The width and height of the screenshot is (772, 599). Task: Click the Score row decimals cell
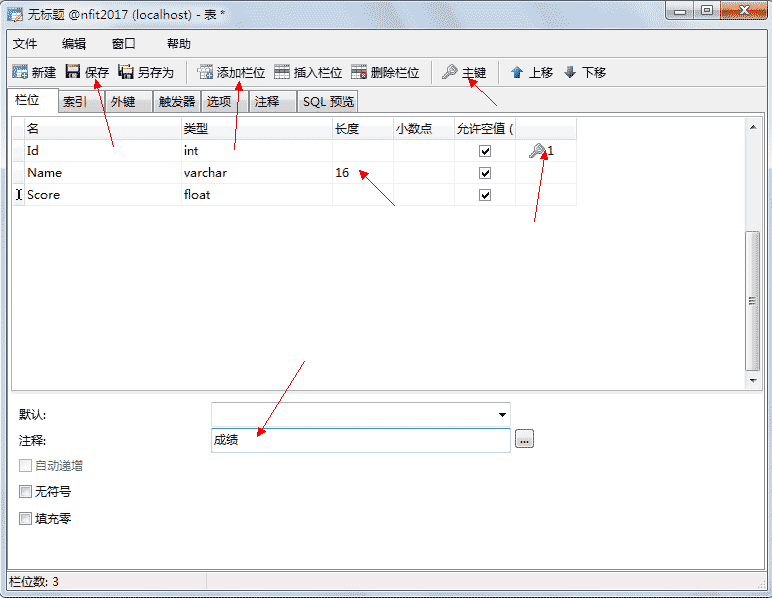[423, 195]
